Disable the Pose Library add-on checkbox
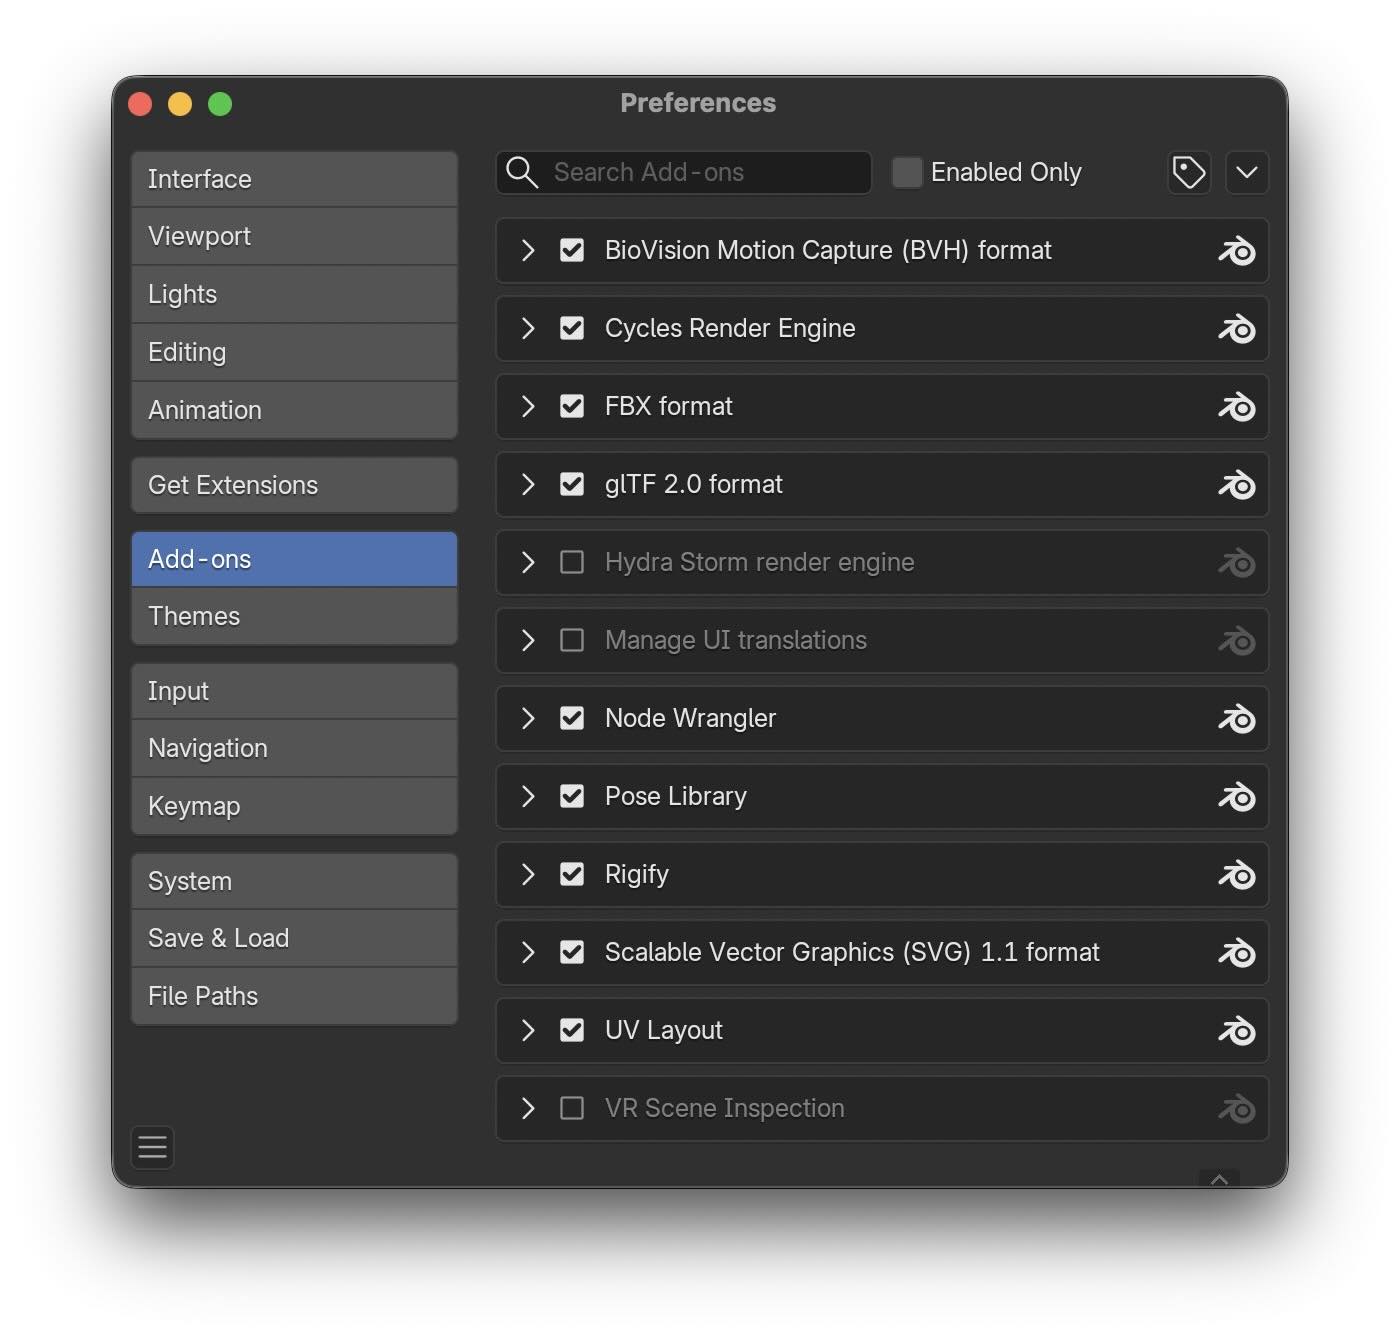The height and width of the screenshot is (1336, 1400). 572,796
